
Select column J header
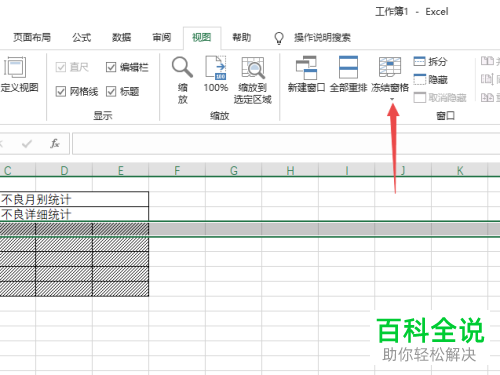coord(403,170)
